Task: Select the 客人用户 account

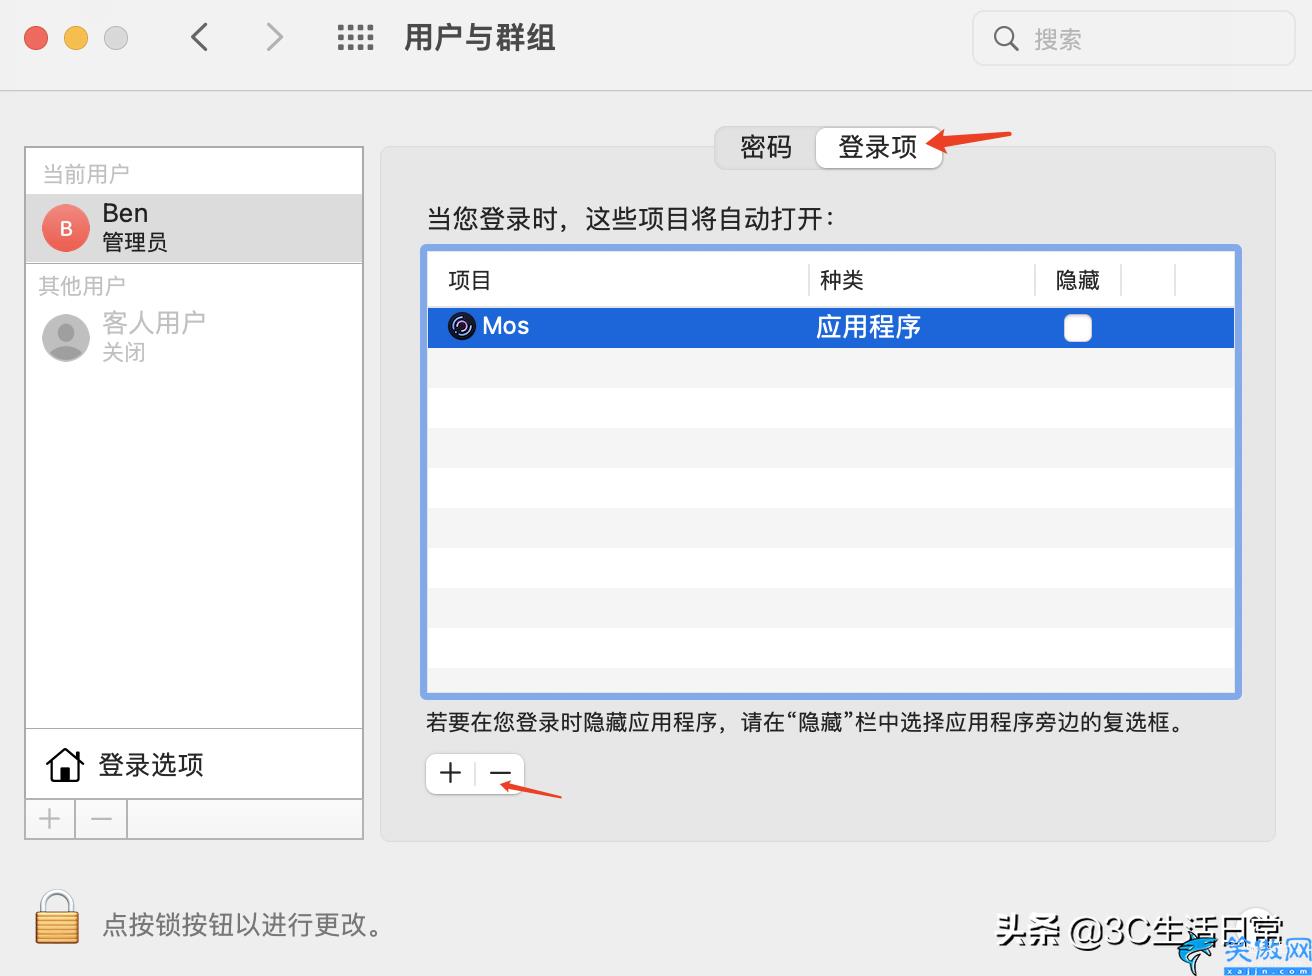Action: pos(194,337)
